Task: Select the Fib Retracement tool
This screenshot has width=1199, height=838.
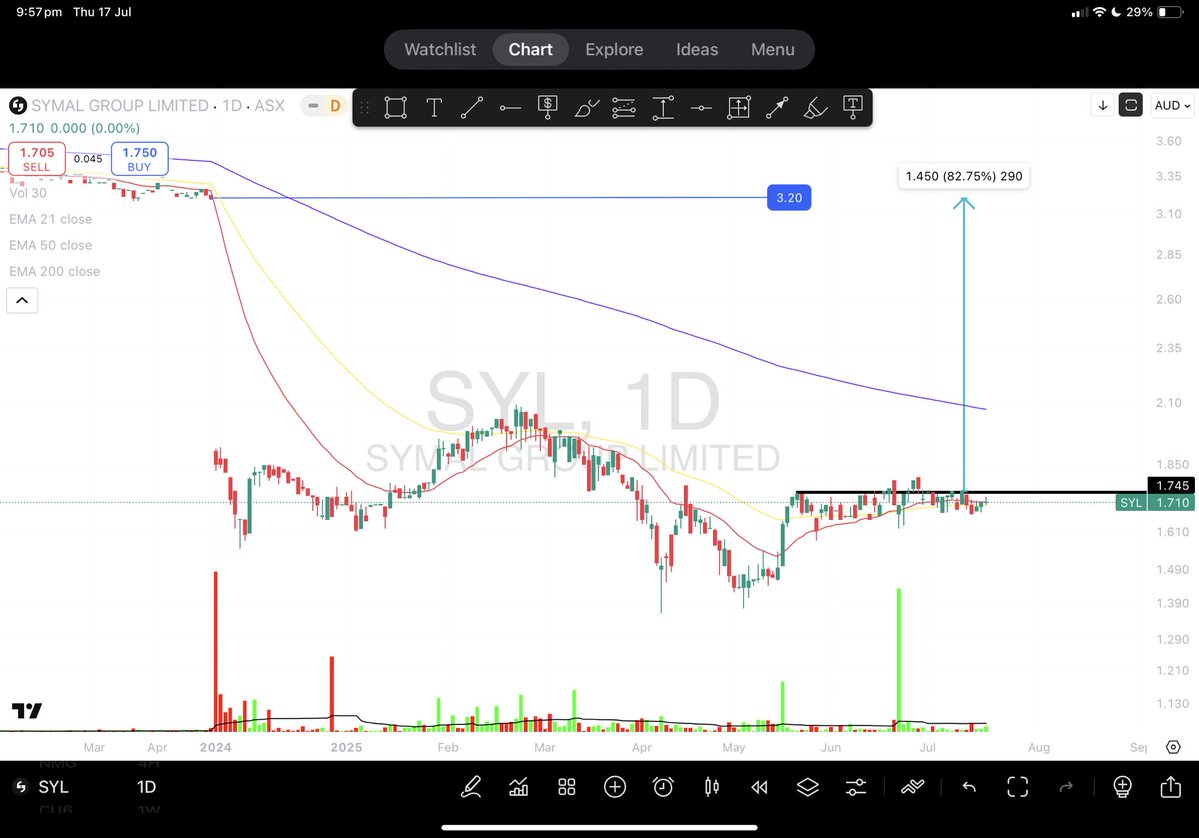Action: tap(624, 108)
